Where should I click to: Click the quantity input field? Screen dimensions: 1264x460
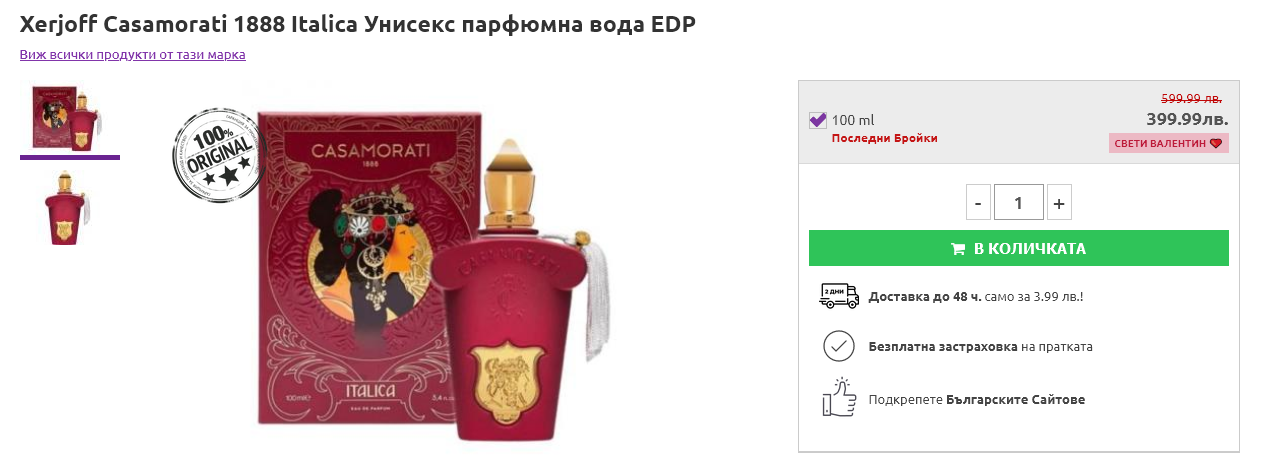1018,202
